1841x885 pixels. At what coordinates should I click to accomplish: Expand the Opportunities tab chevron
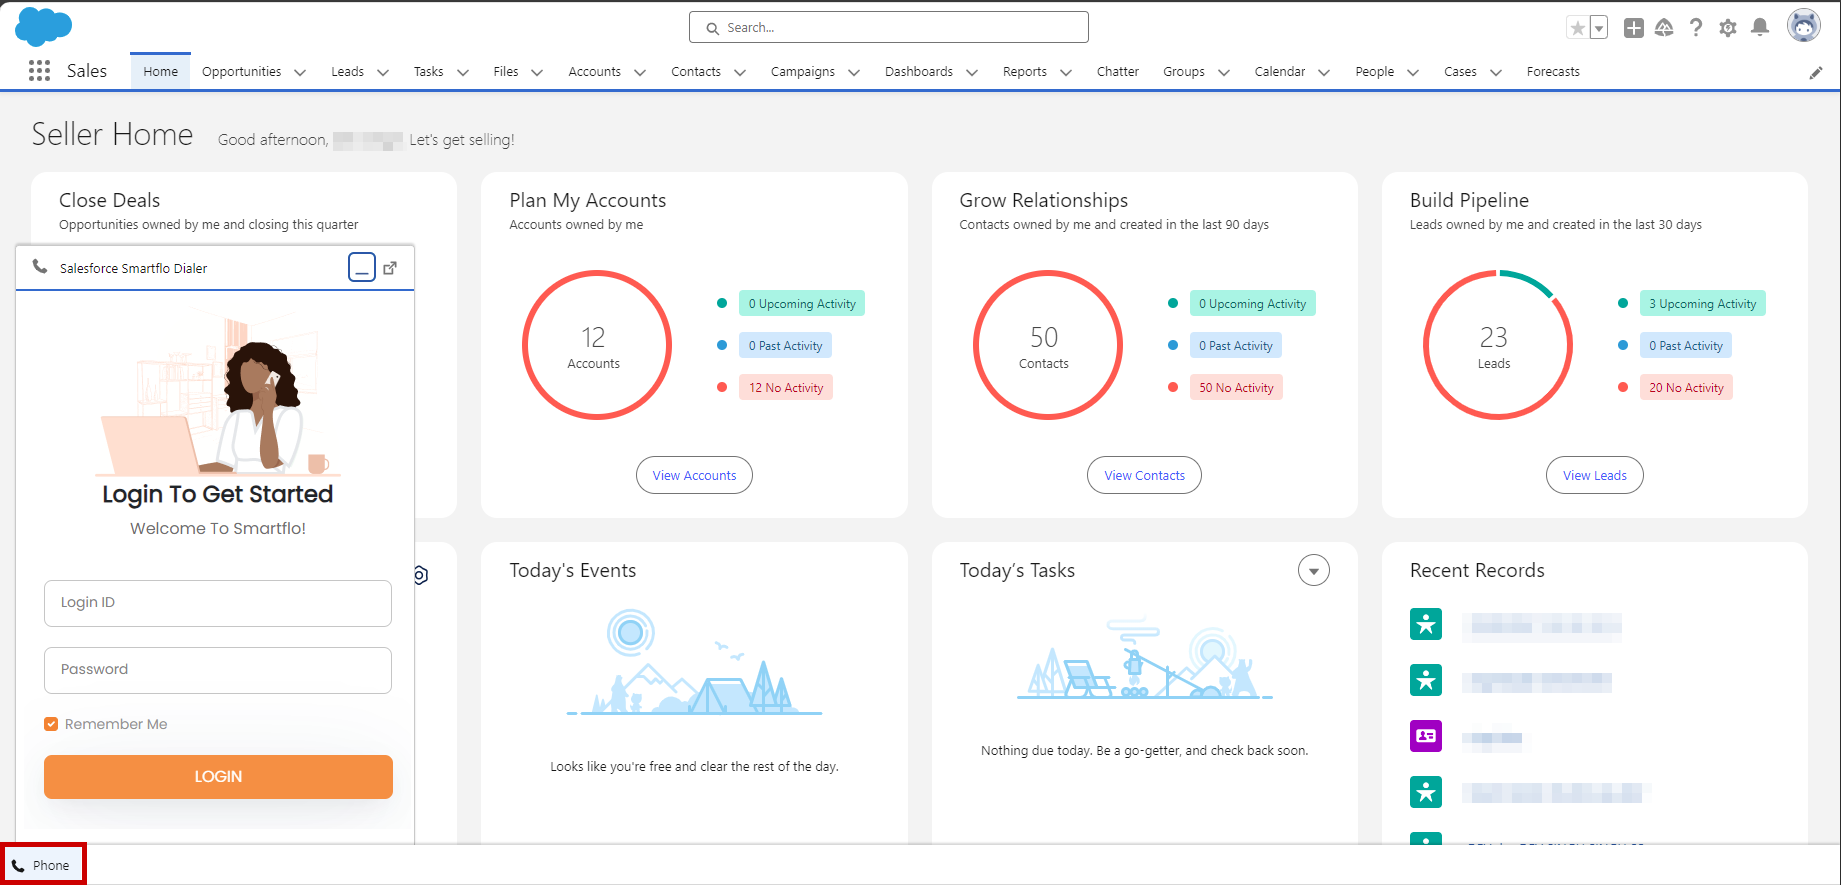click(x=300, y=72)
